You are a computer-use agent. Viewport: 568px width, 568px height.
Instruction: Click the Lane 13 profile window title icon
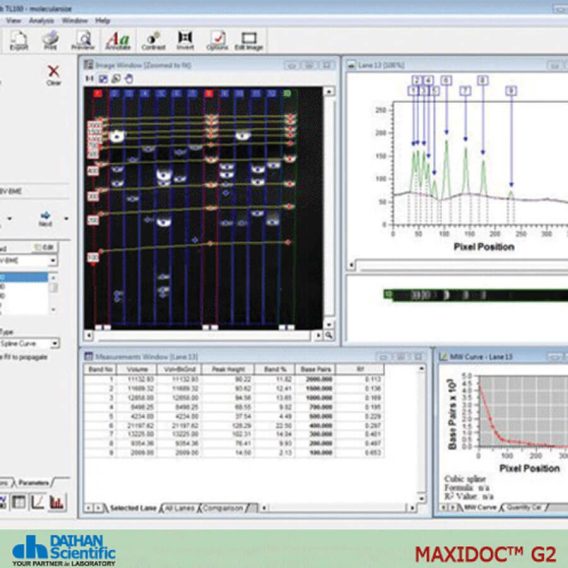coord(351,65)
